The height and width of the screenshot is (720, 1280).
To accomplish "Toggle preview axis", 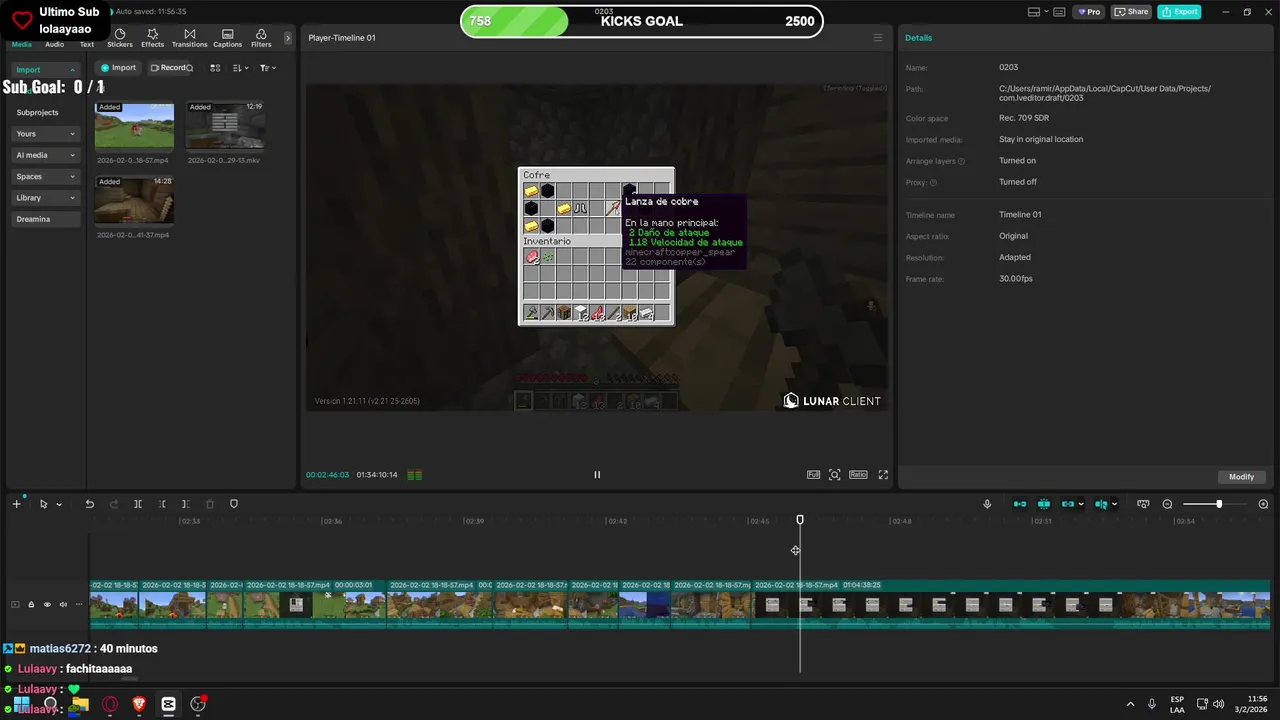I will pyautogui.click(x=1101, y=504).
